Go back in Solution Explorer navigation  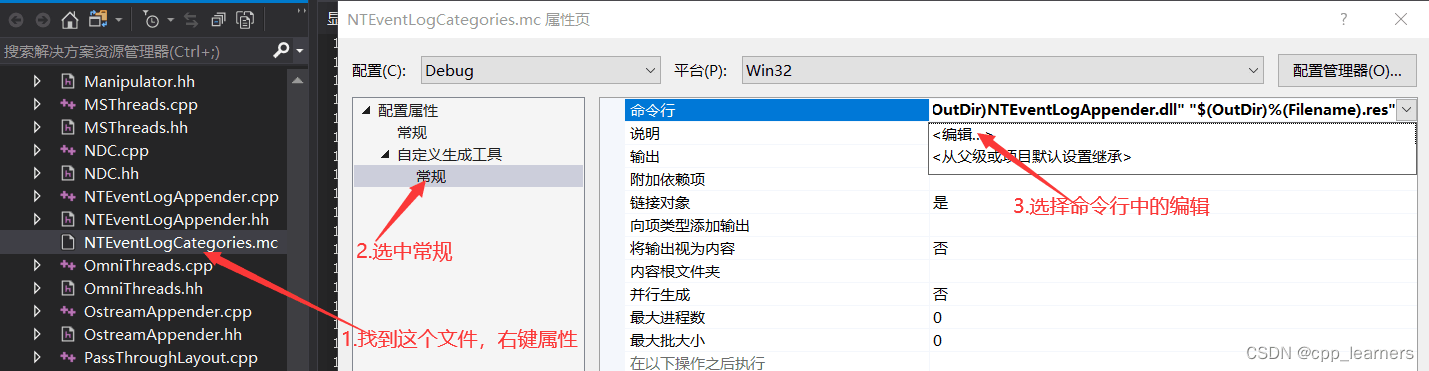(x=17, y=19)
